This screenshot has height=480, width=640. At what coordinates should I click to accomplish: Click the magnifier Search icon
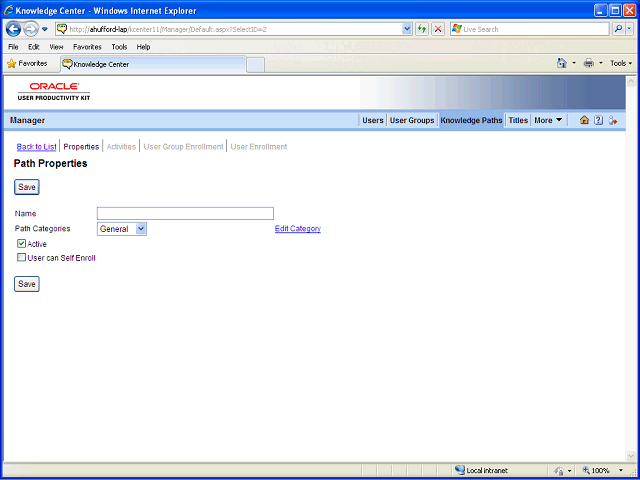click(619, 29)
